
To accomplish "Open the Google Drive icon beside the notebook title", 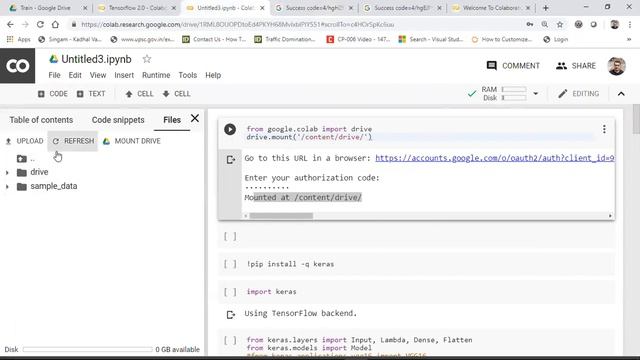I will click(x=53, y=59).
